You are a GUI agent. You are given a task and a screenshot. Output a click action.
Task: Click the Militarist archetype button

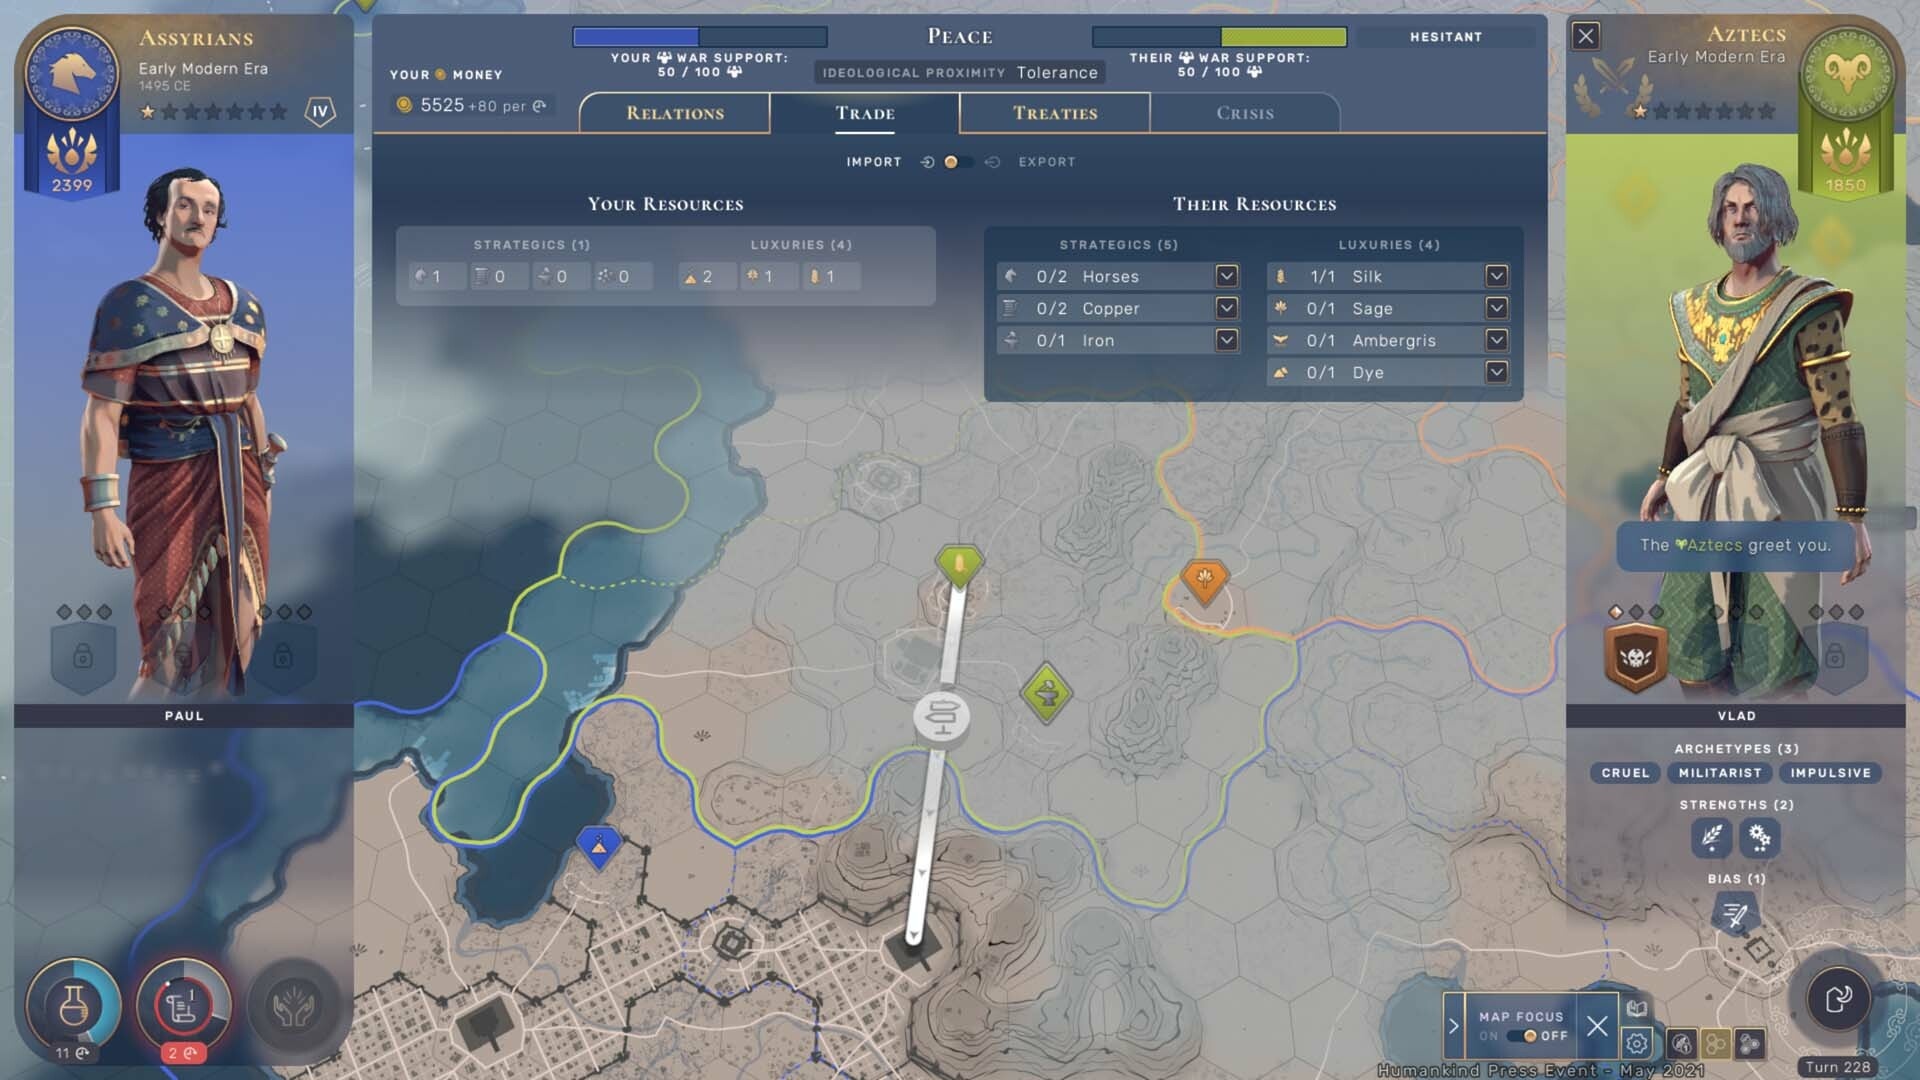click(x=1718, y=772)
